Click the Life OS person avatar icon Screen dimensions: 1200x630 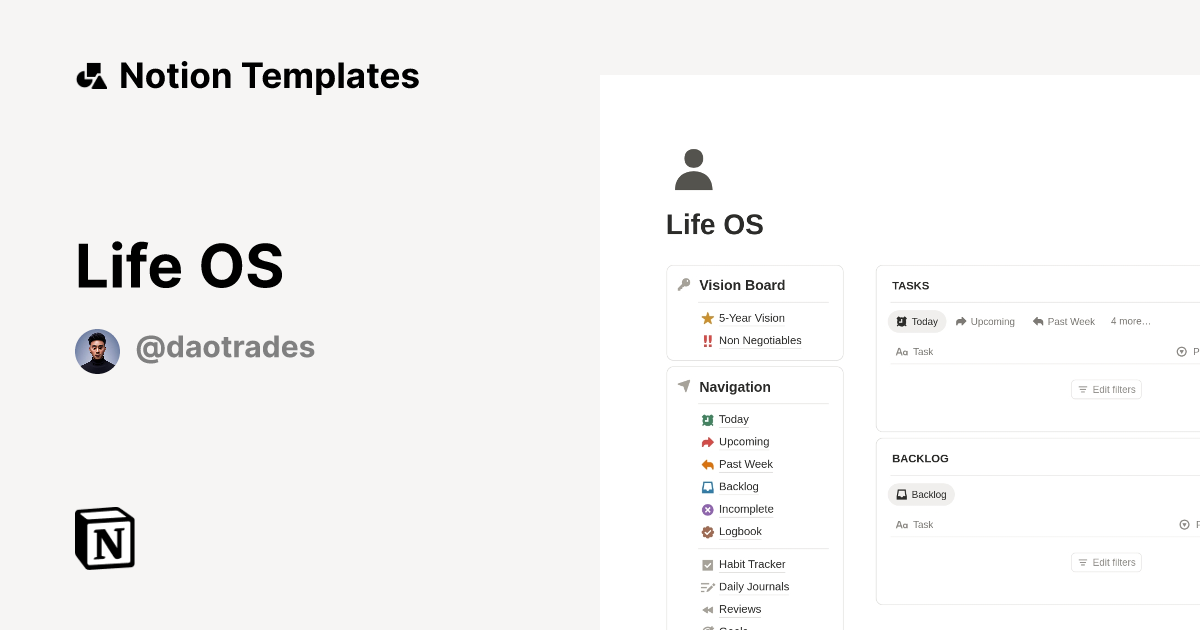(x=693, y=169)
